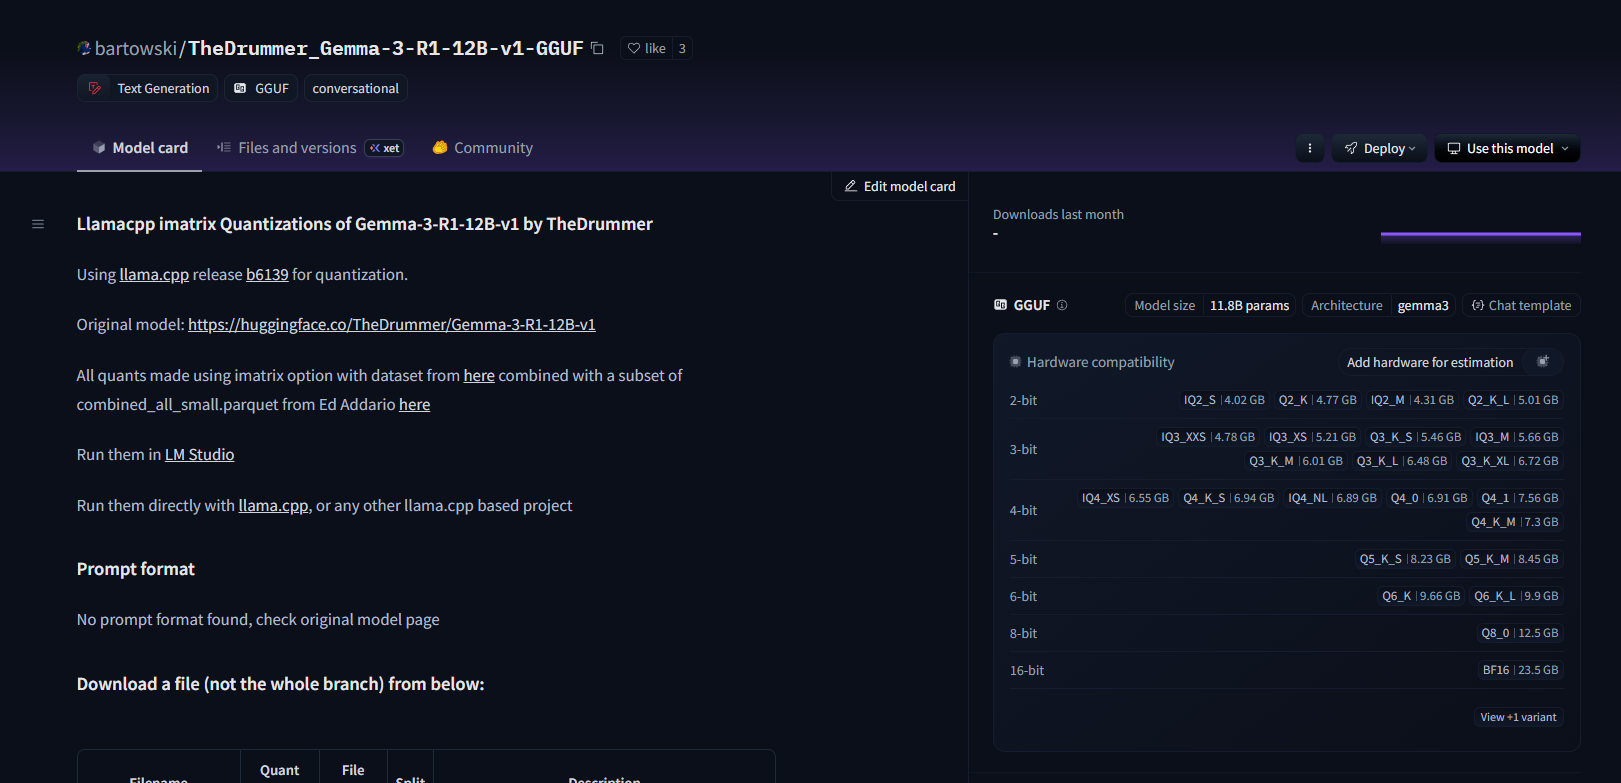Click the conversational tag
The height and width of the screenshot is (783, 1621).
(356, 88)
